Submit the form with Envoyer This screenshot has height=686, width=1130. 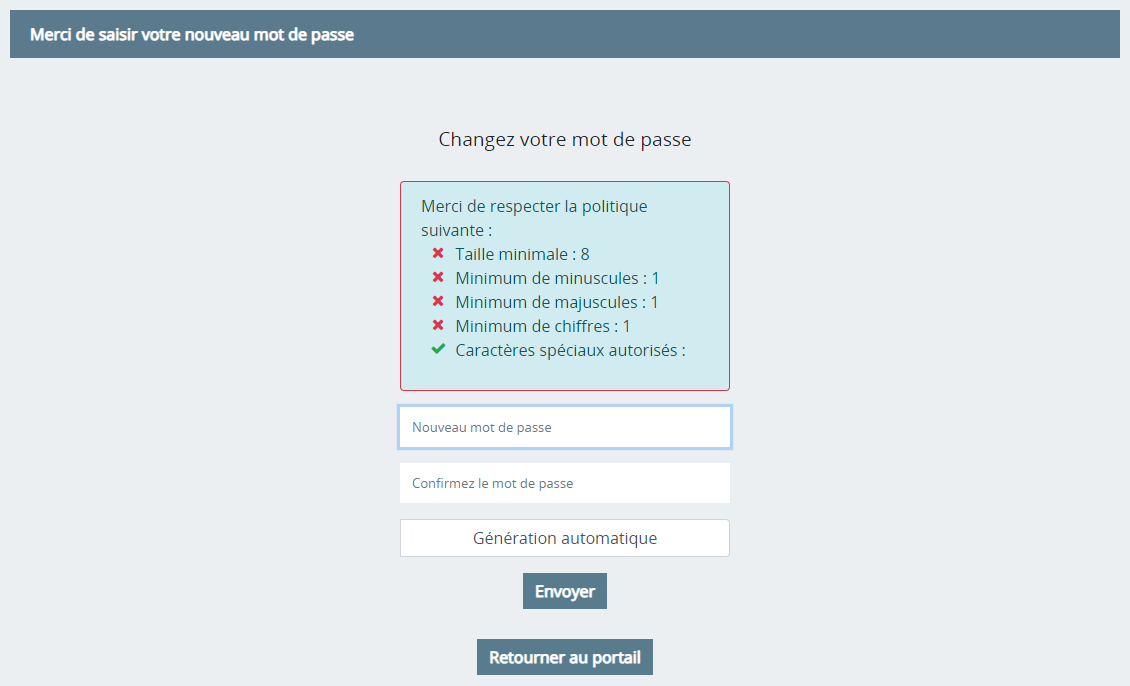(565, 591)
